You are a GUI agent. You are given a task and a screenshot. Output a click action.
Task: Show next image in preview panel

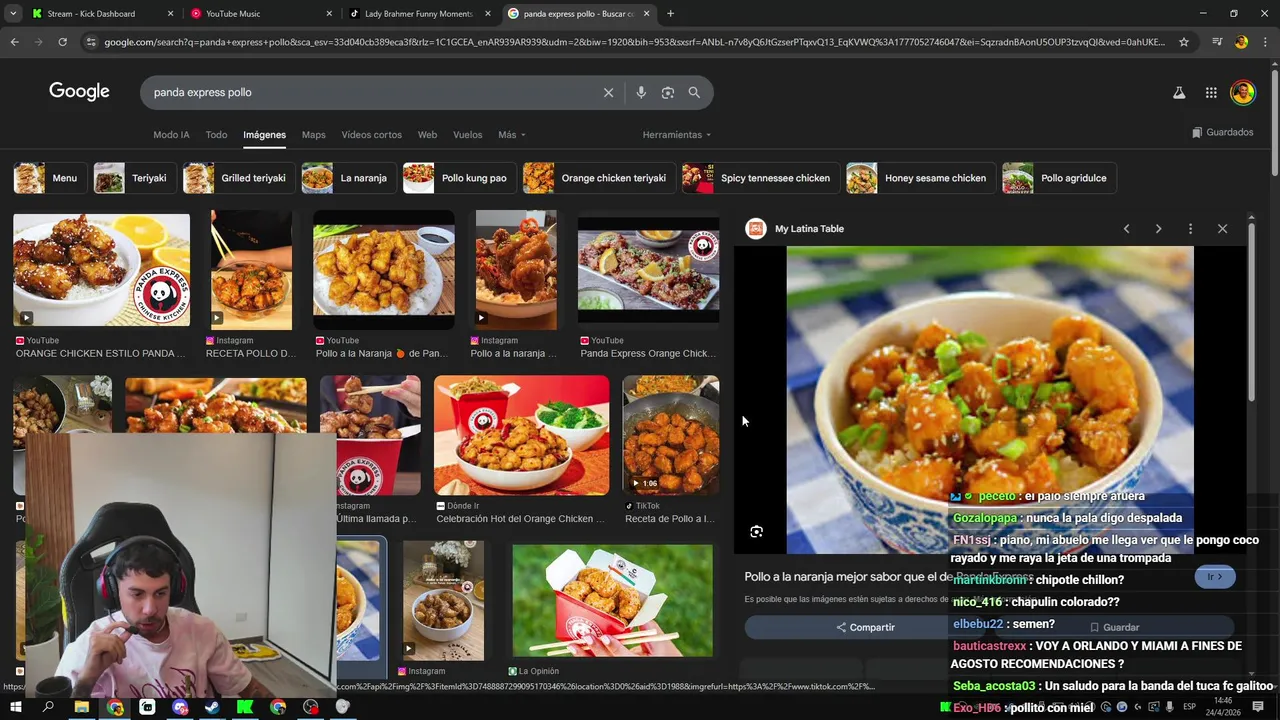click(1158, 229)
